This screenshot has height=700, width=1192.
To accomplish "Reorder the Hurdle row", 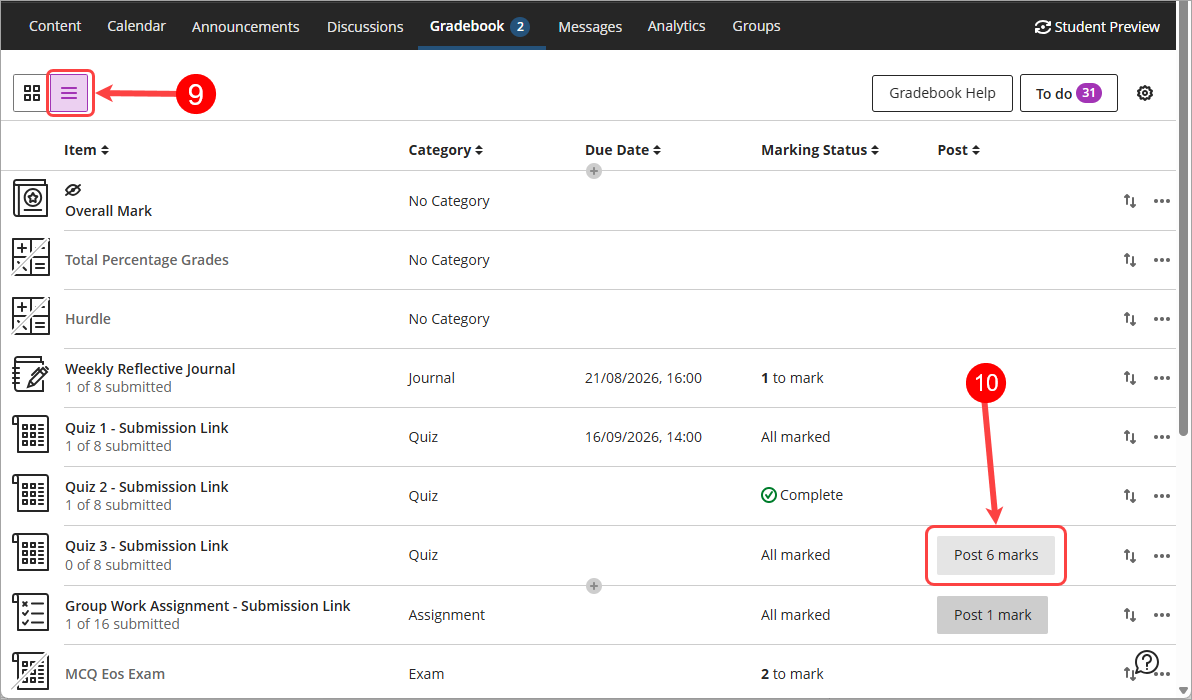I will 1130,319.
